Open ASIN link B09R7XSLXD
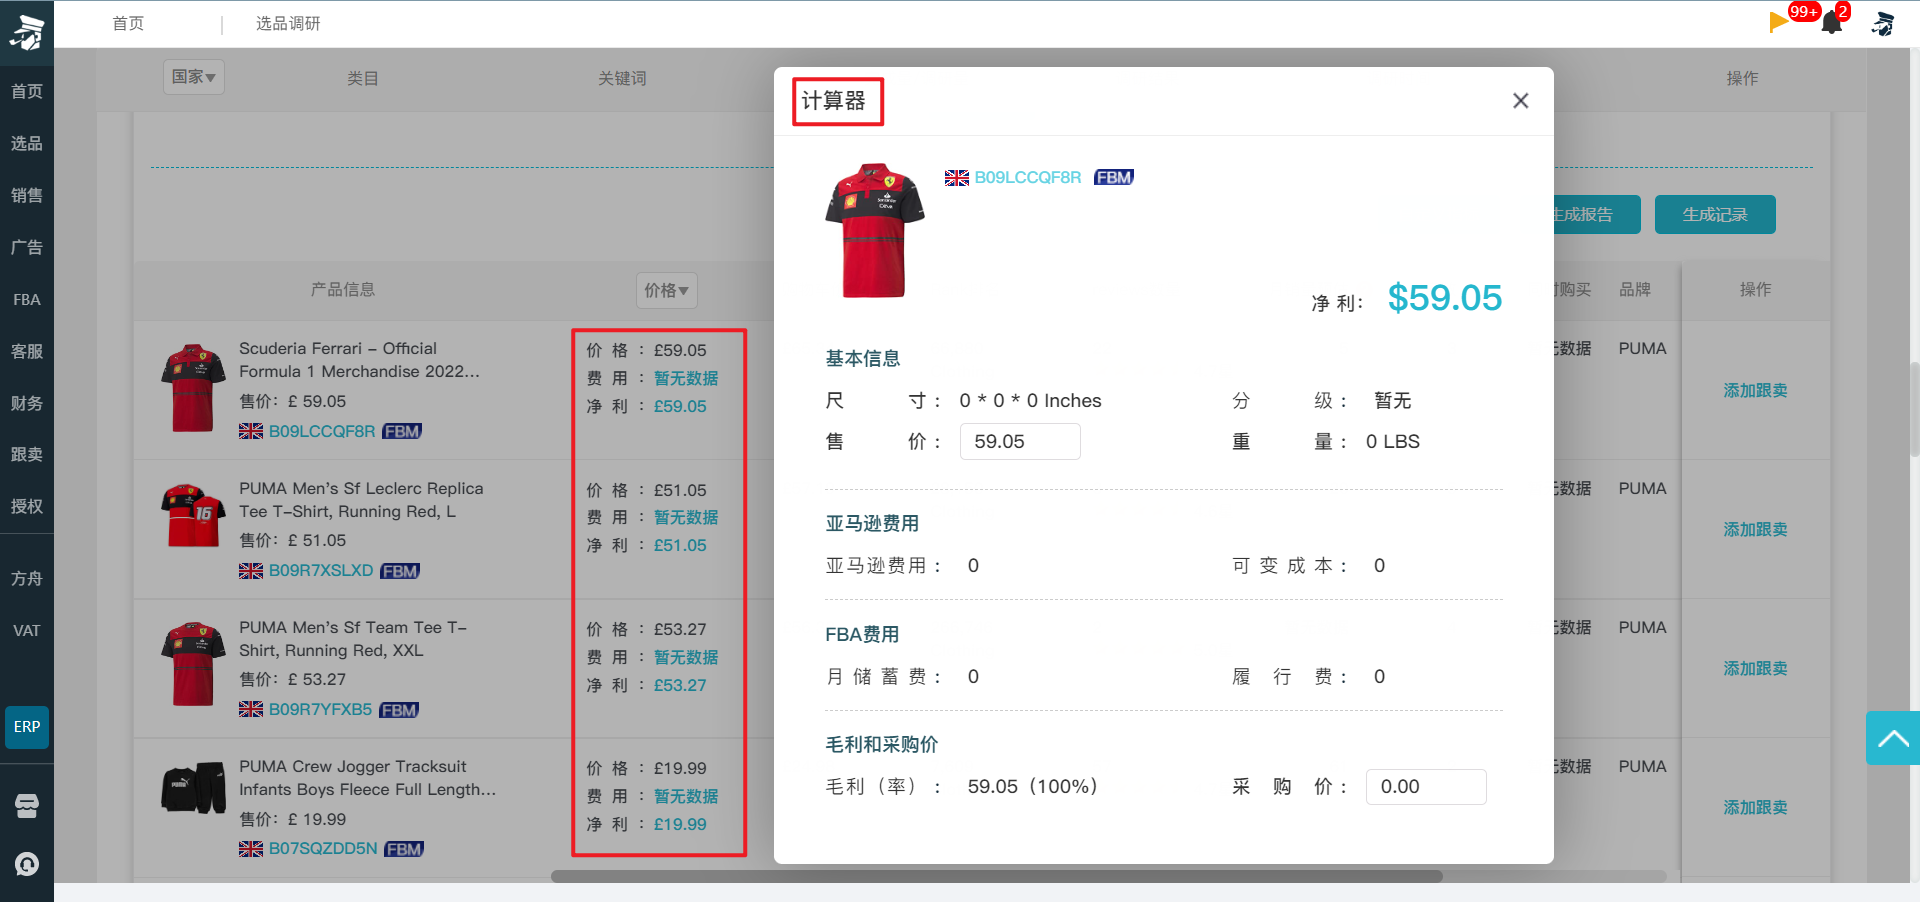Screen dimensions: 1920x902 (321, 570)
